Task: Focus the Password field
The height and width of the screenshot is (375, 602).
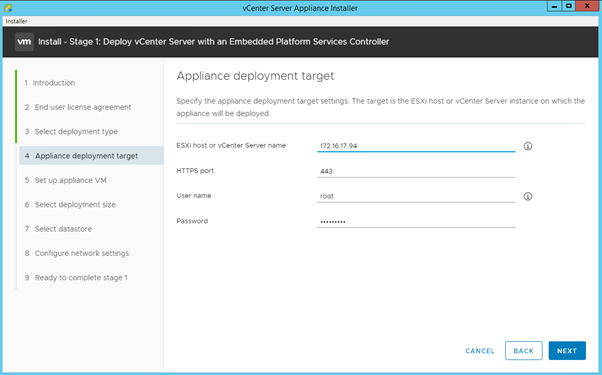Action: (x=416, y=221)
